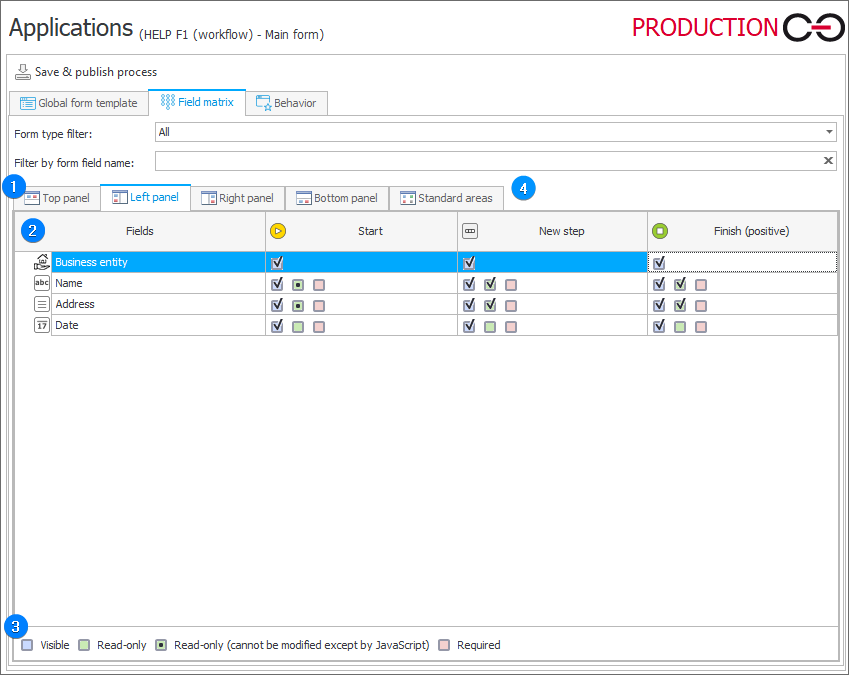
Task: Click the abc icon beside Name
Action: click(42, 283)
